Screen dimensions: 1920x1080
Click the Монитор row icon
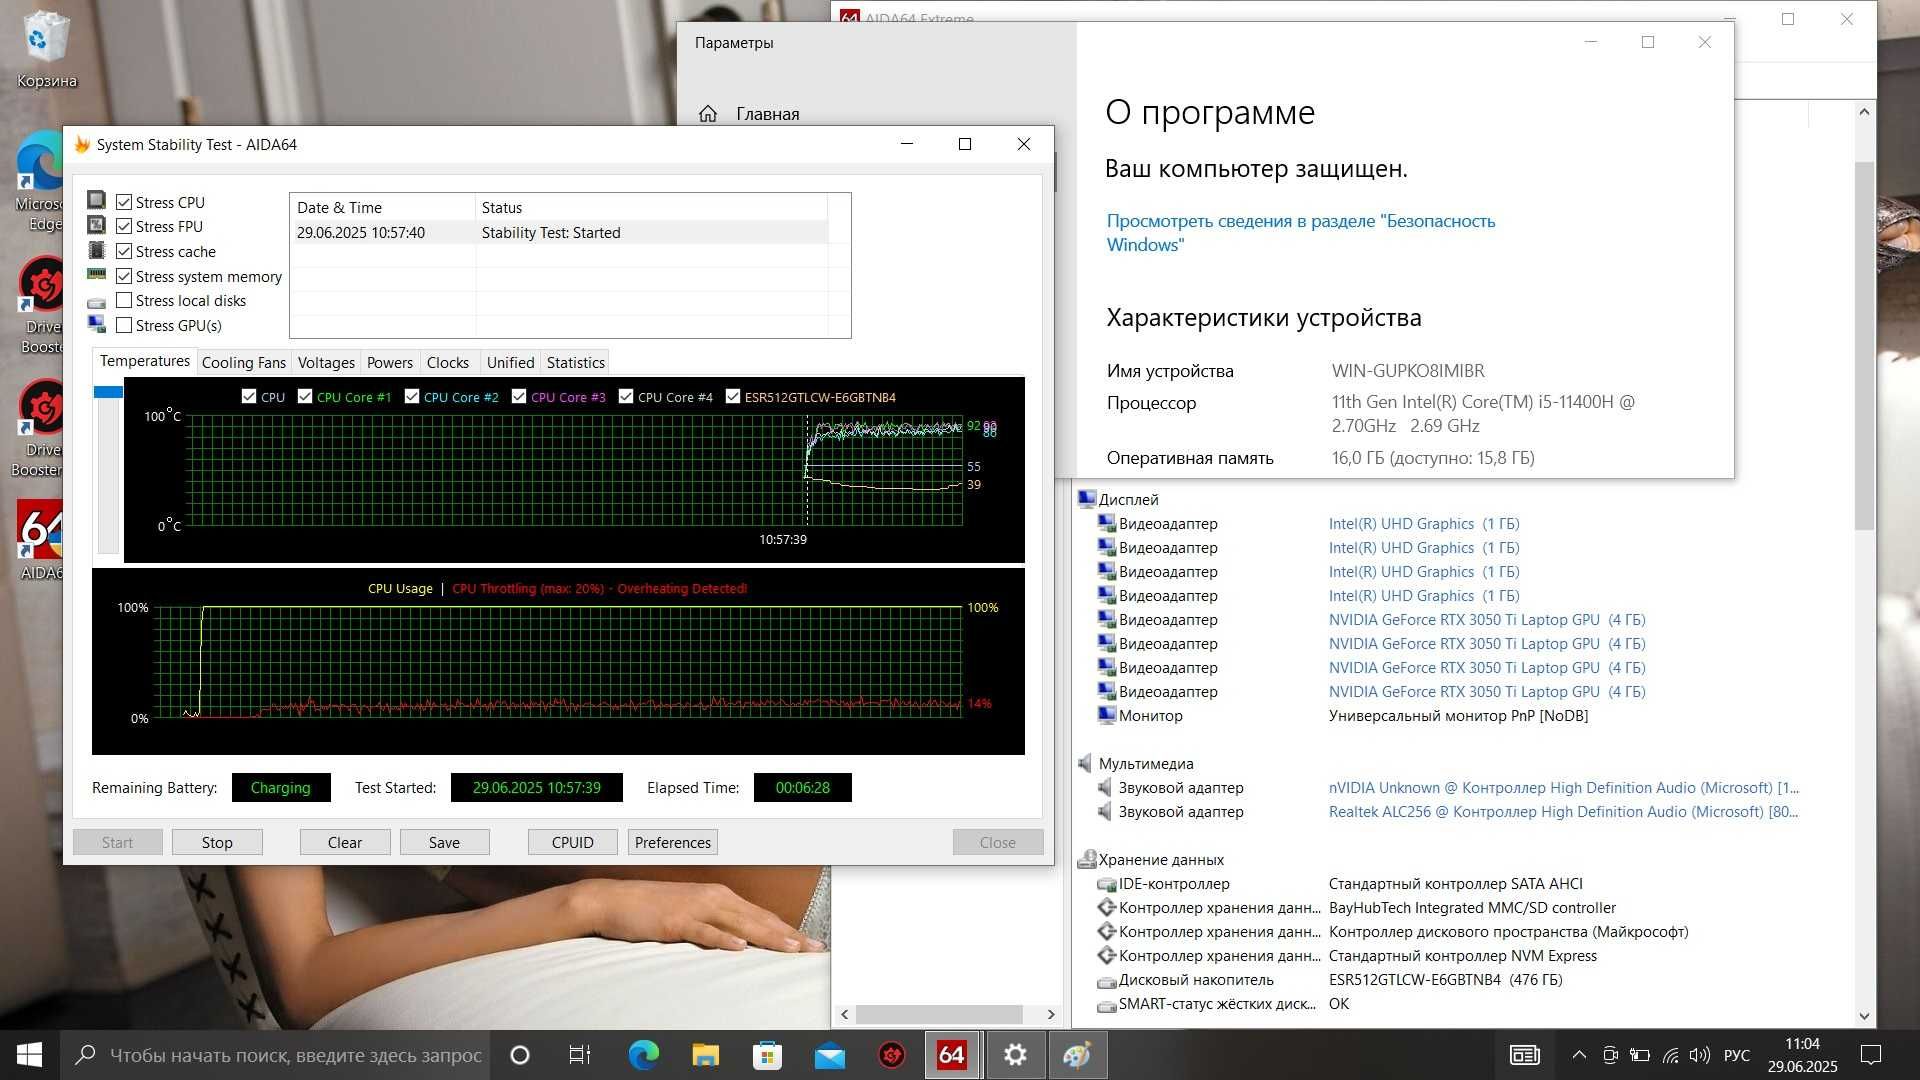(x=1106, y=715)
